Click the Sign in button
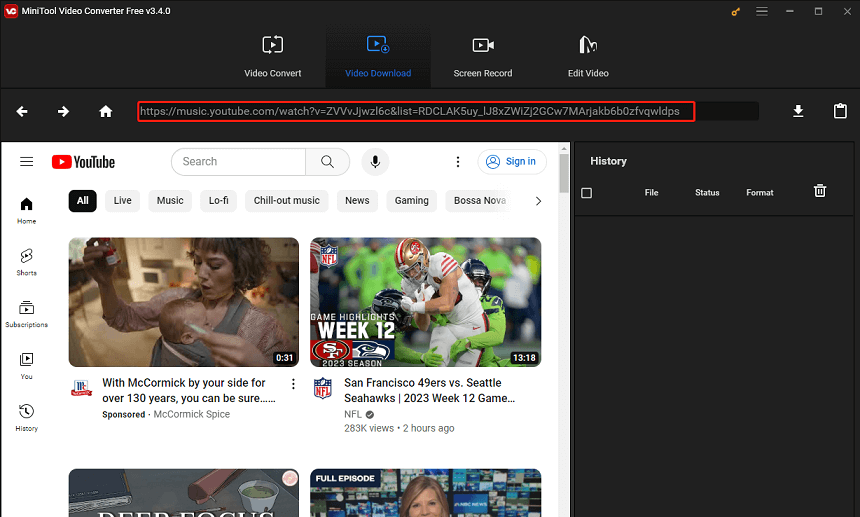This screenshot has height=517, width=860. [x=512, y=162]
